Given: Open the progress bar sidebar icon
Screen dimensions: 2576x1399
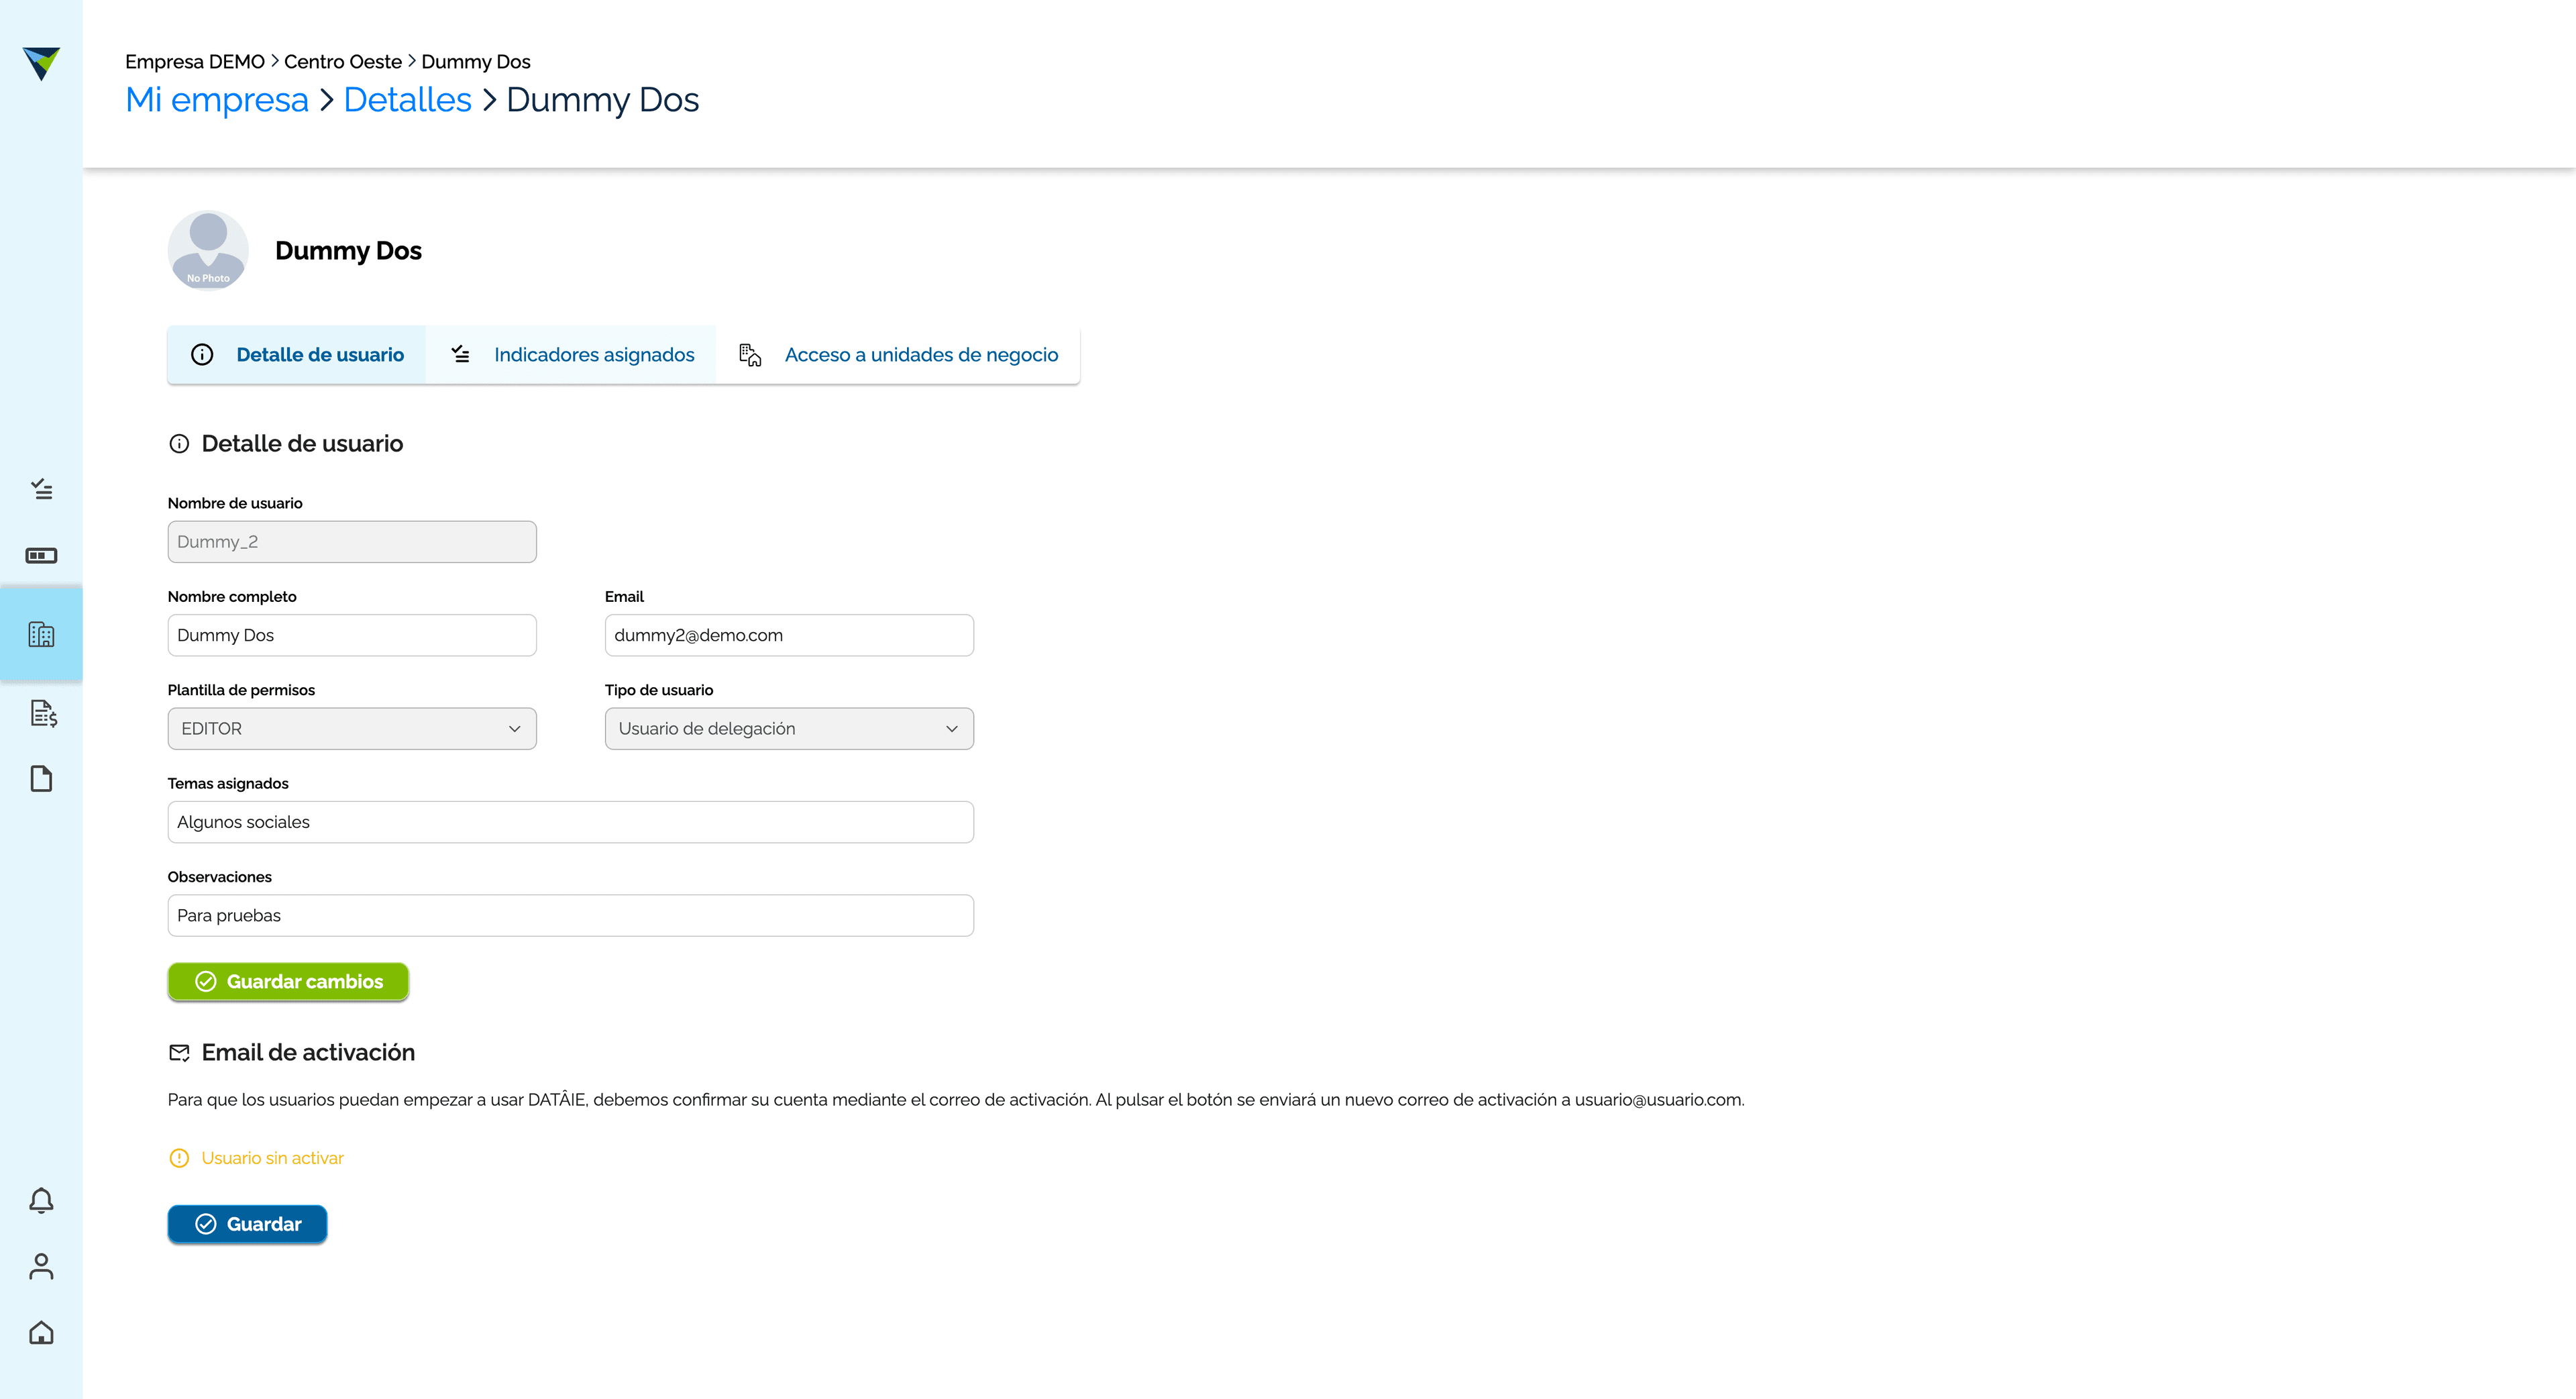Looking at the screenshot, I should pos(41,556).
